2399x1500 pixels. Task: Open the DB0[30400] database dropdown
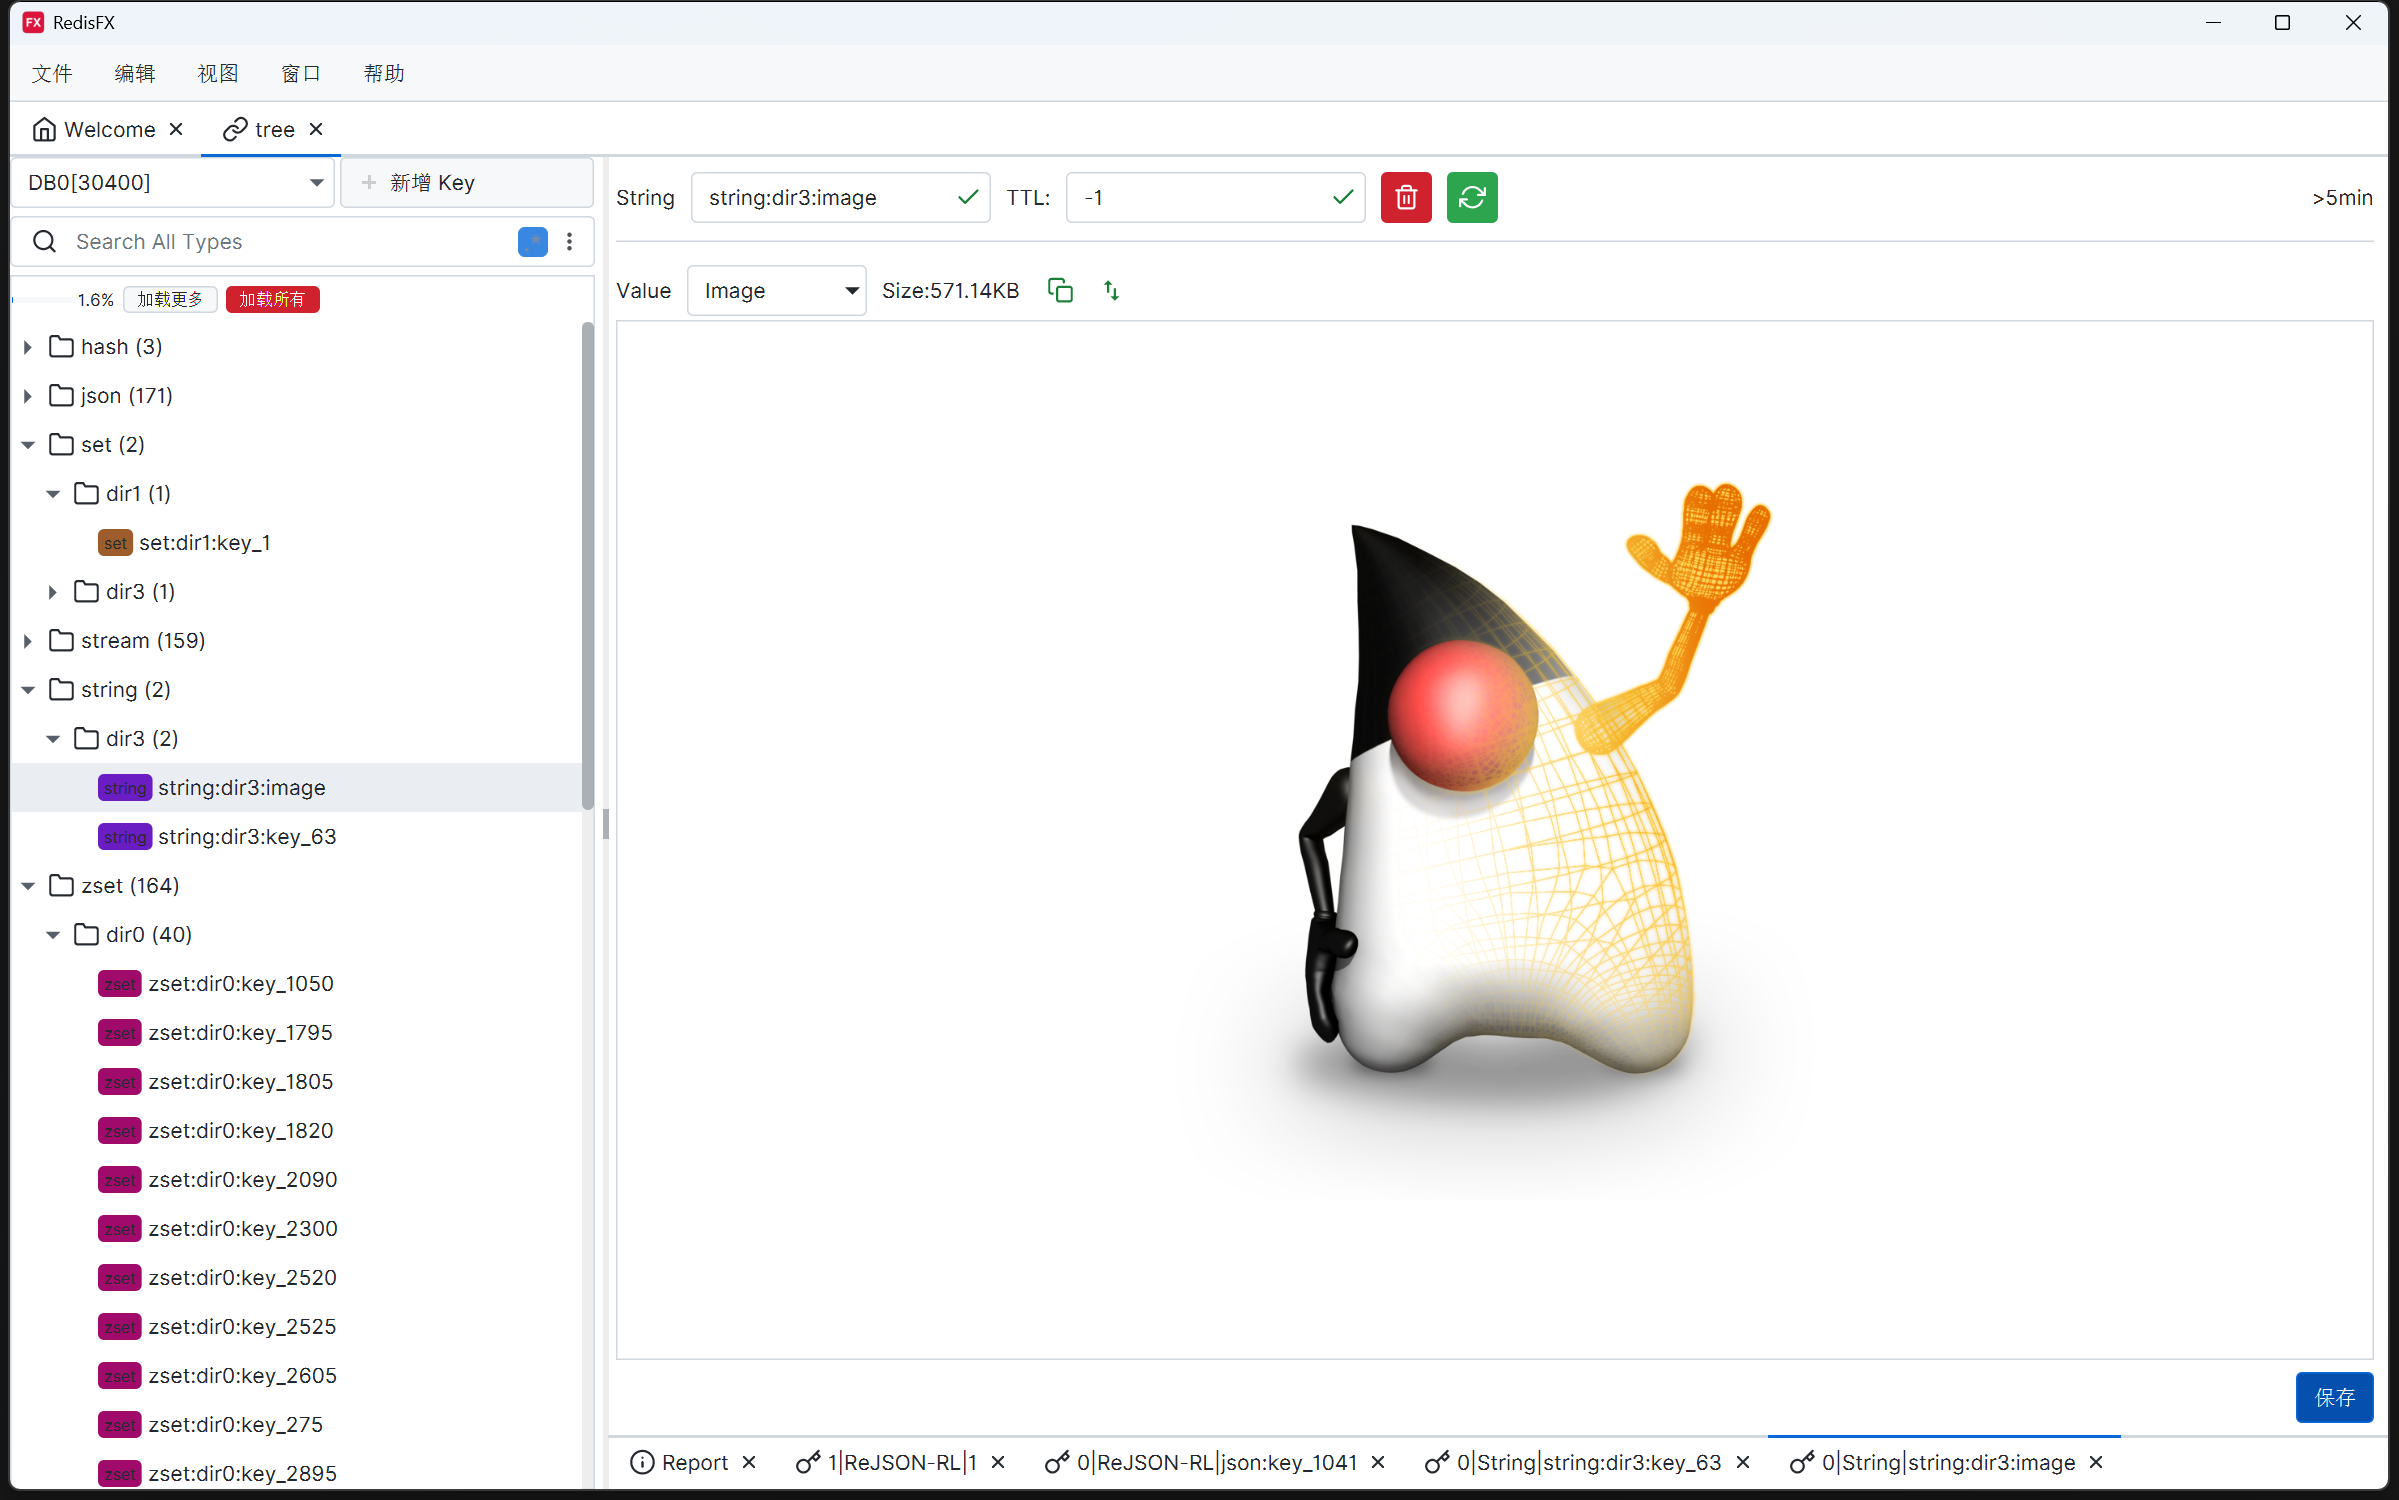172,182
